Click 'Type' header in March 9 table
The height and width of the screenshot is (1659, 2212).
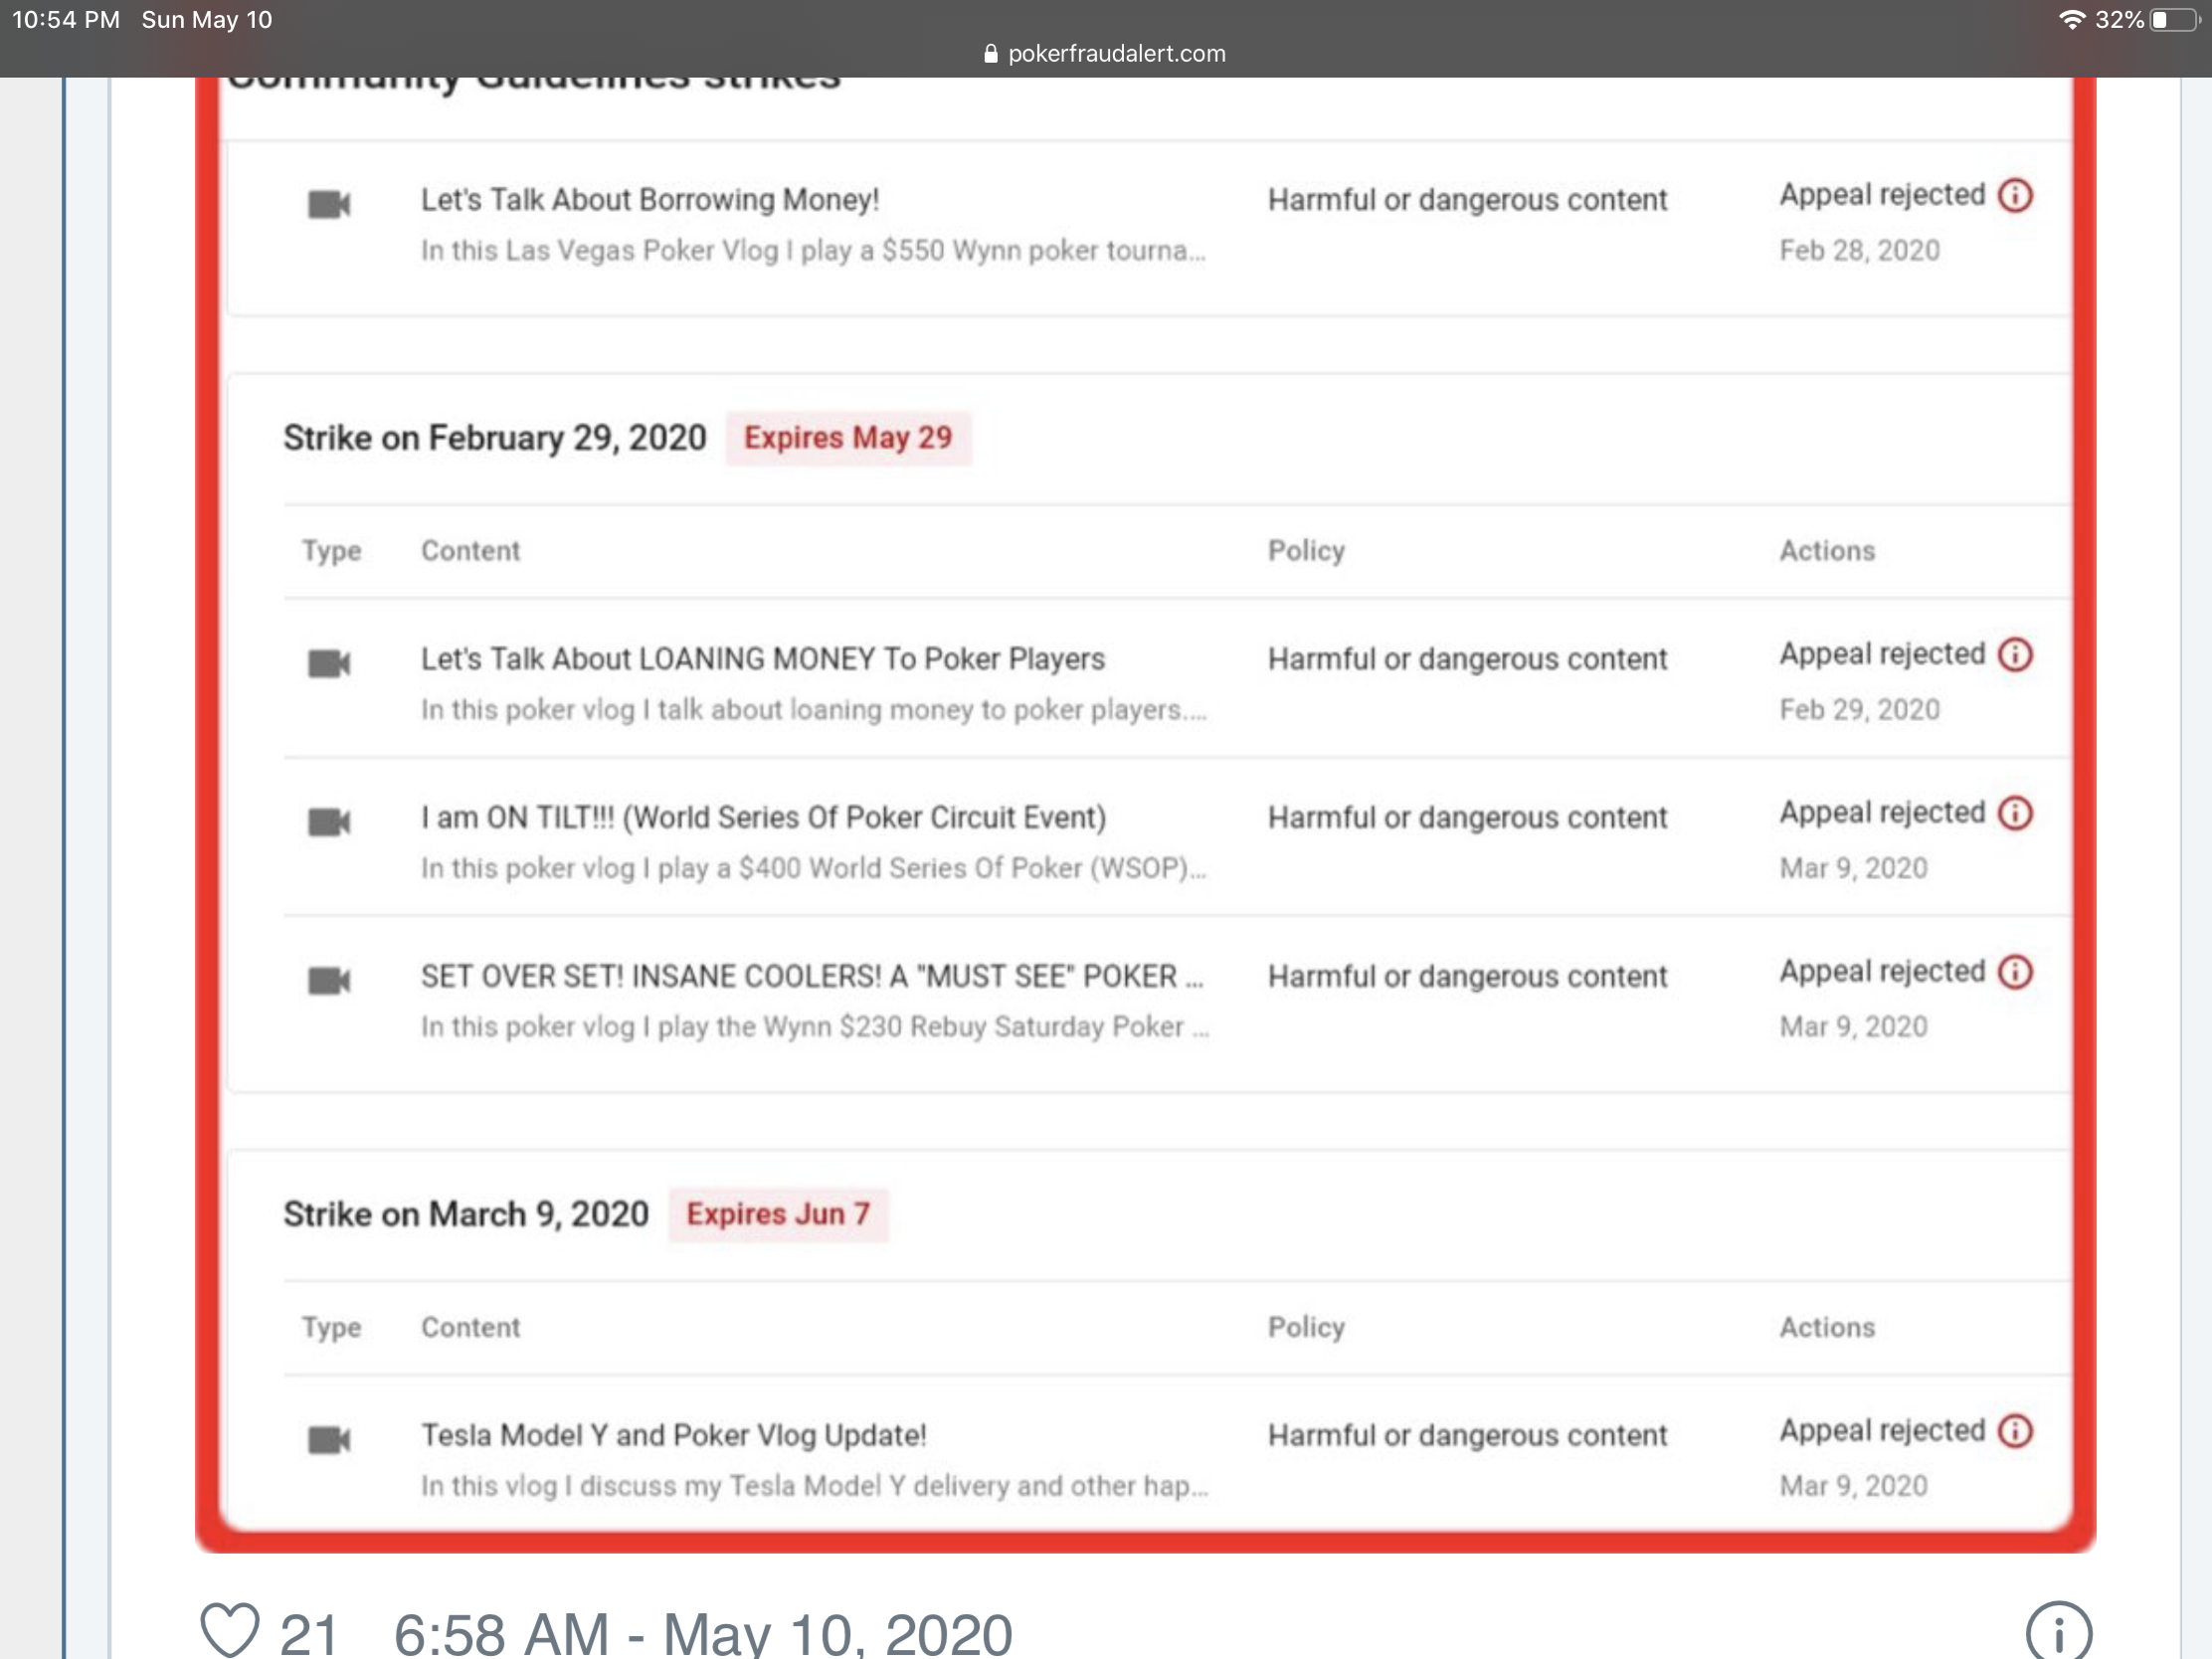[x=331, y=1327]
